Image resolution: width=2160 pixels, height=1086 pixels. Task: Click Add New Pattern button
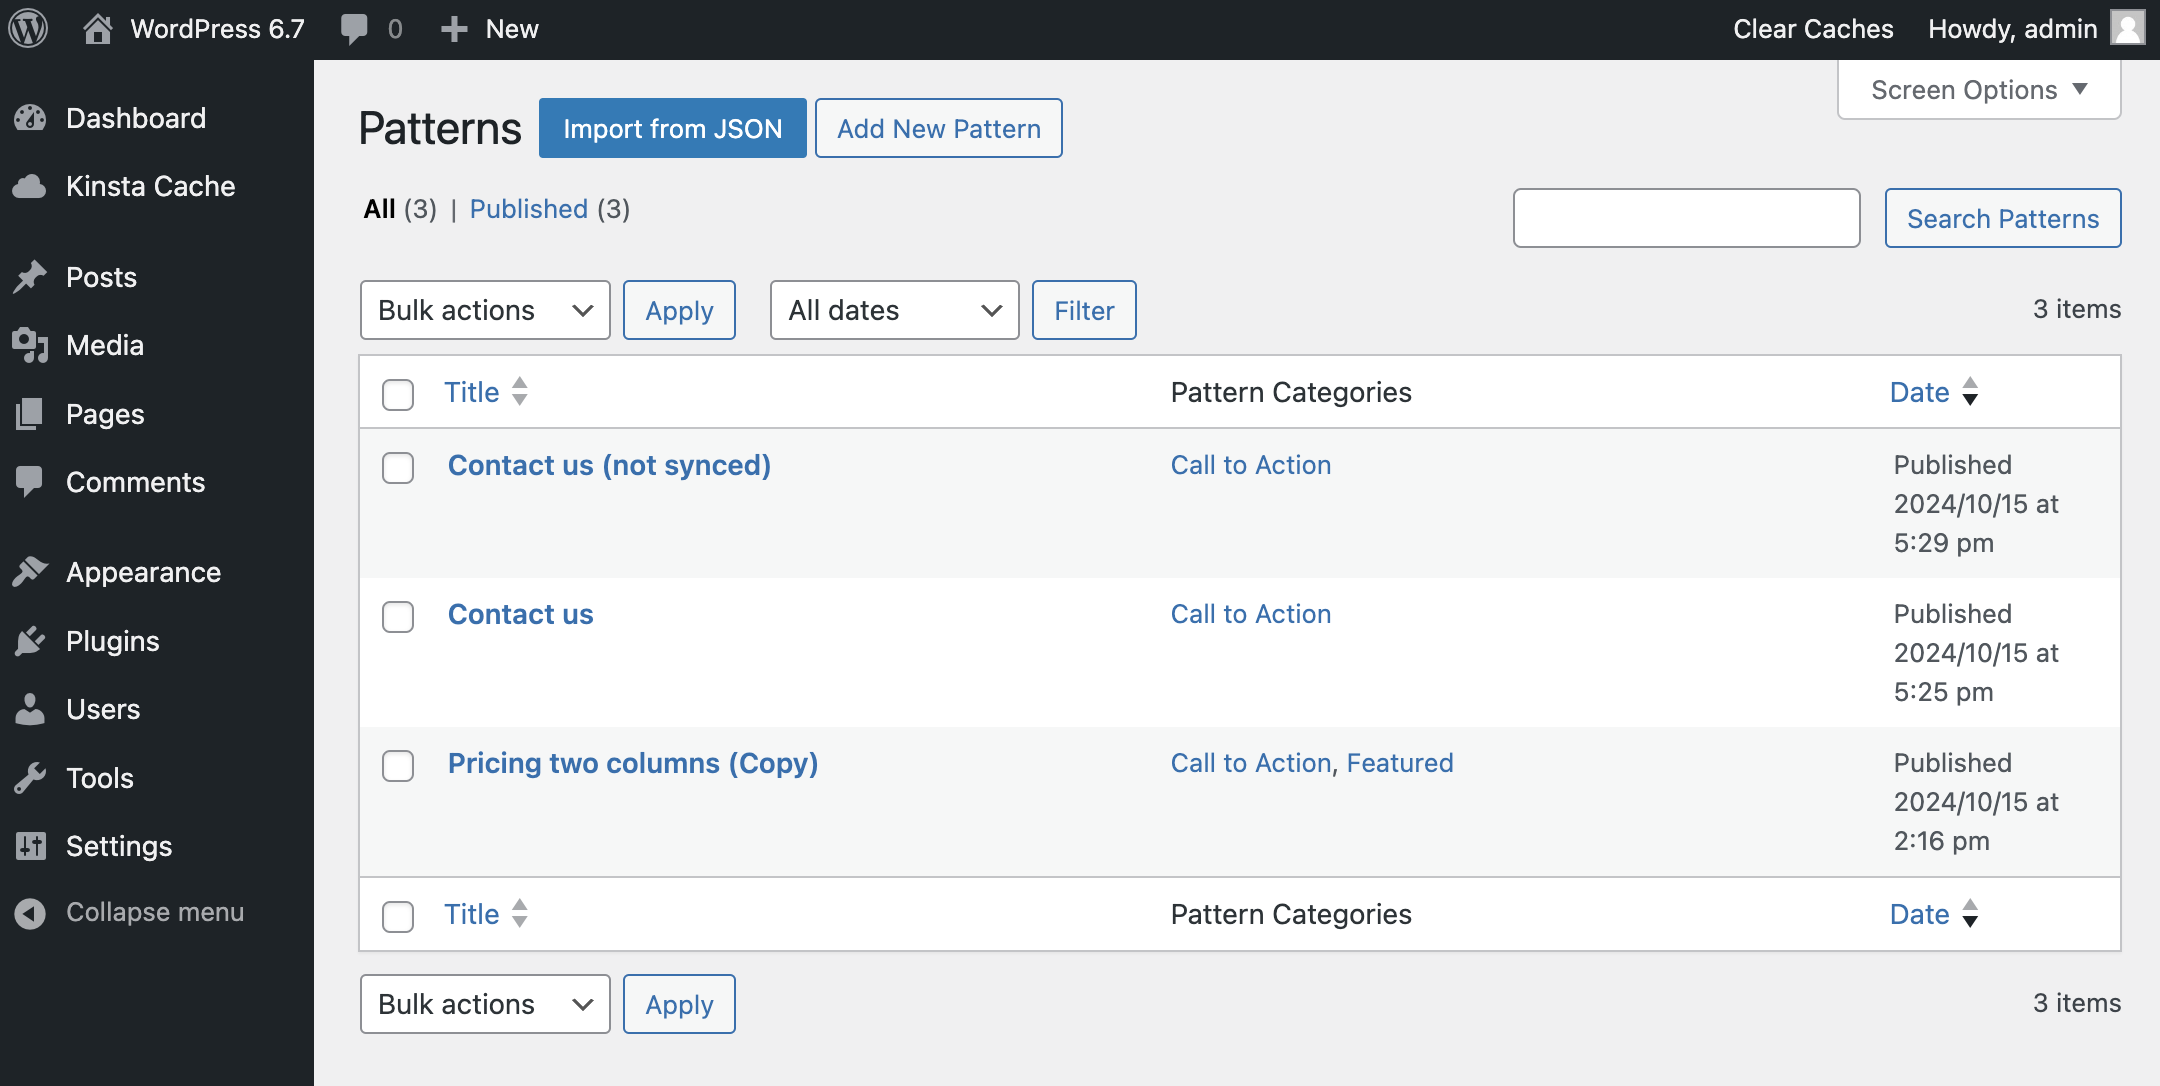tap(937, 127)
